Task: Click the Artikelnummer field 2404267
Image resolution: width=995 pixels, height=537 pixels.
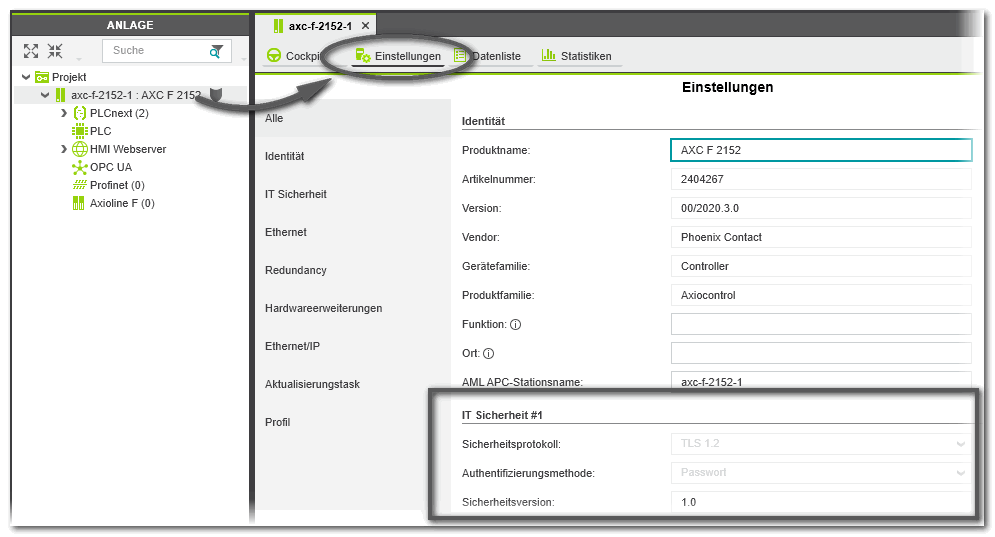Action: point(821,180)
